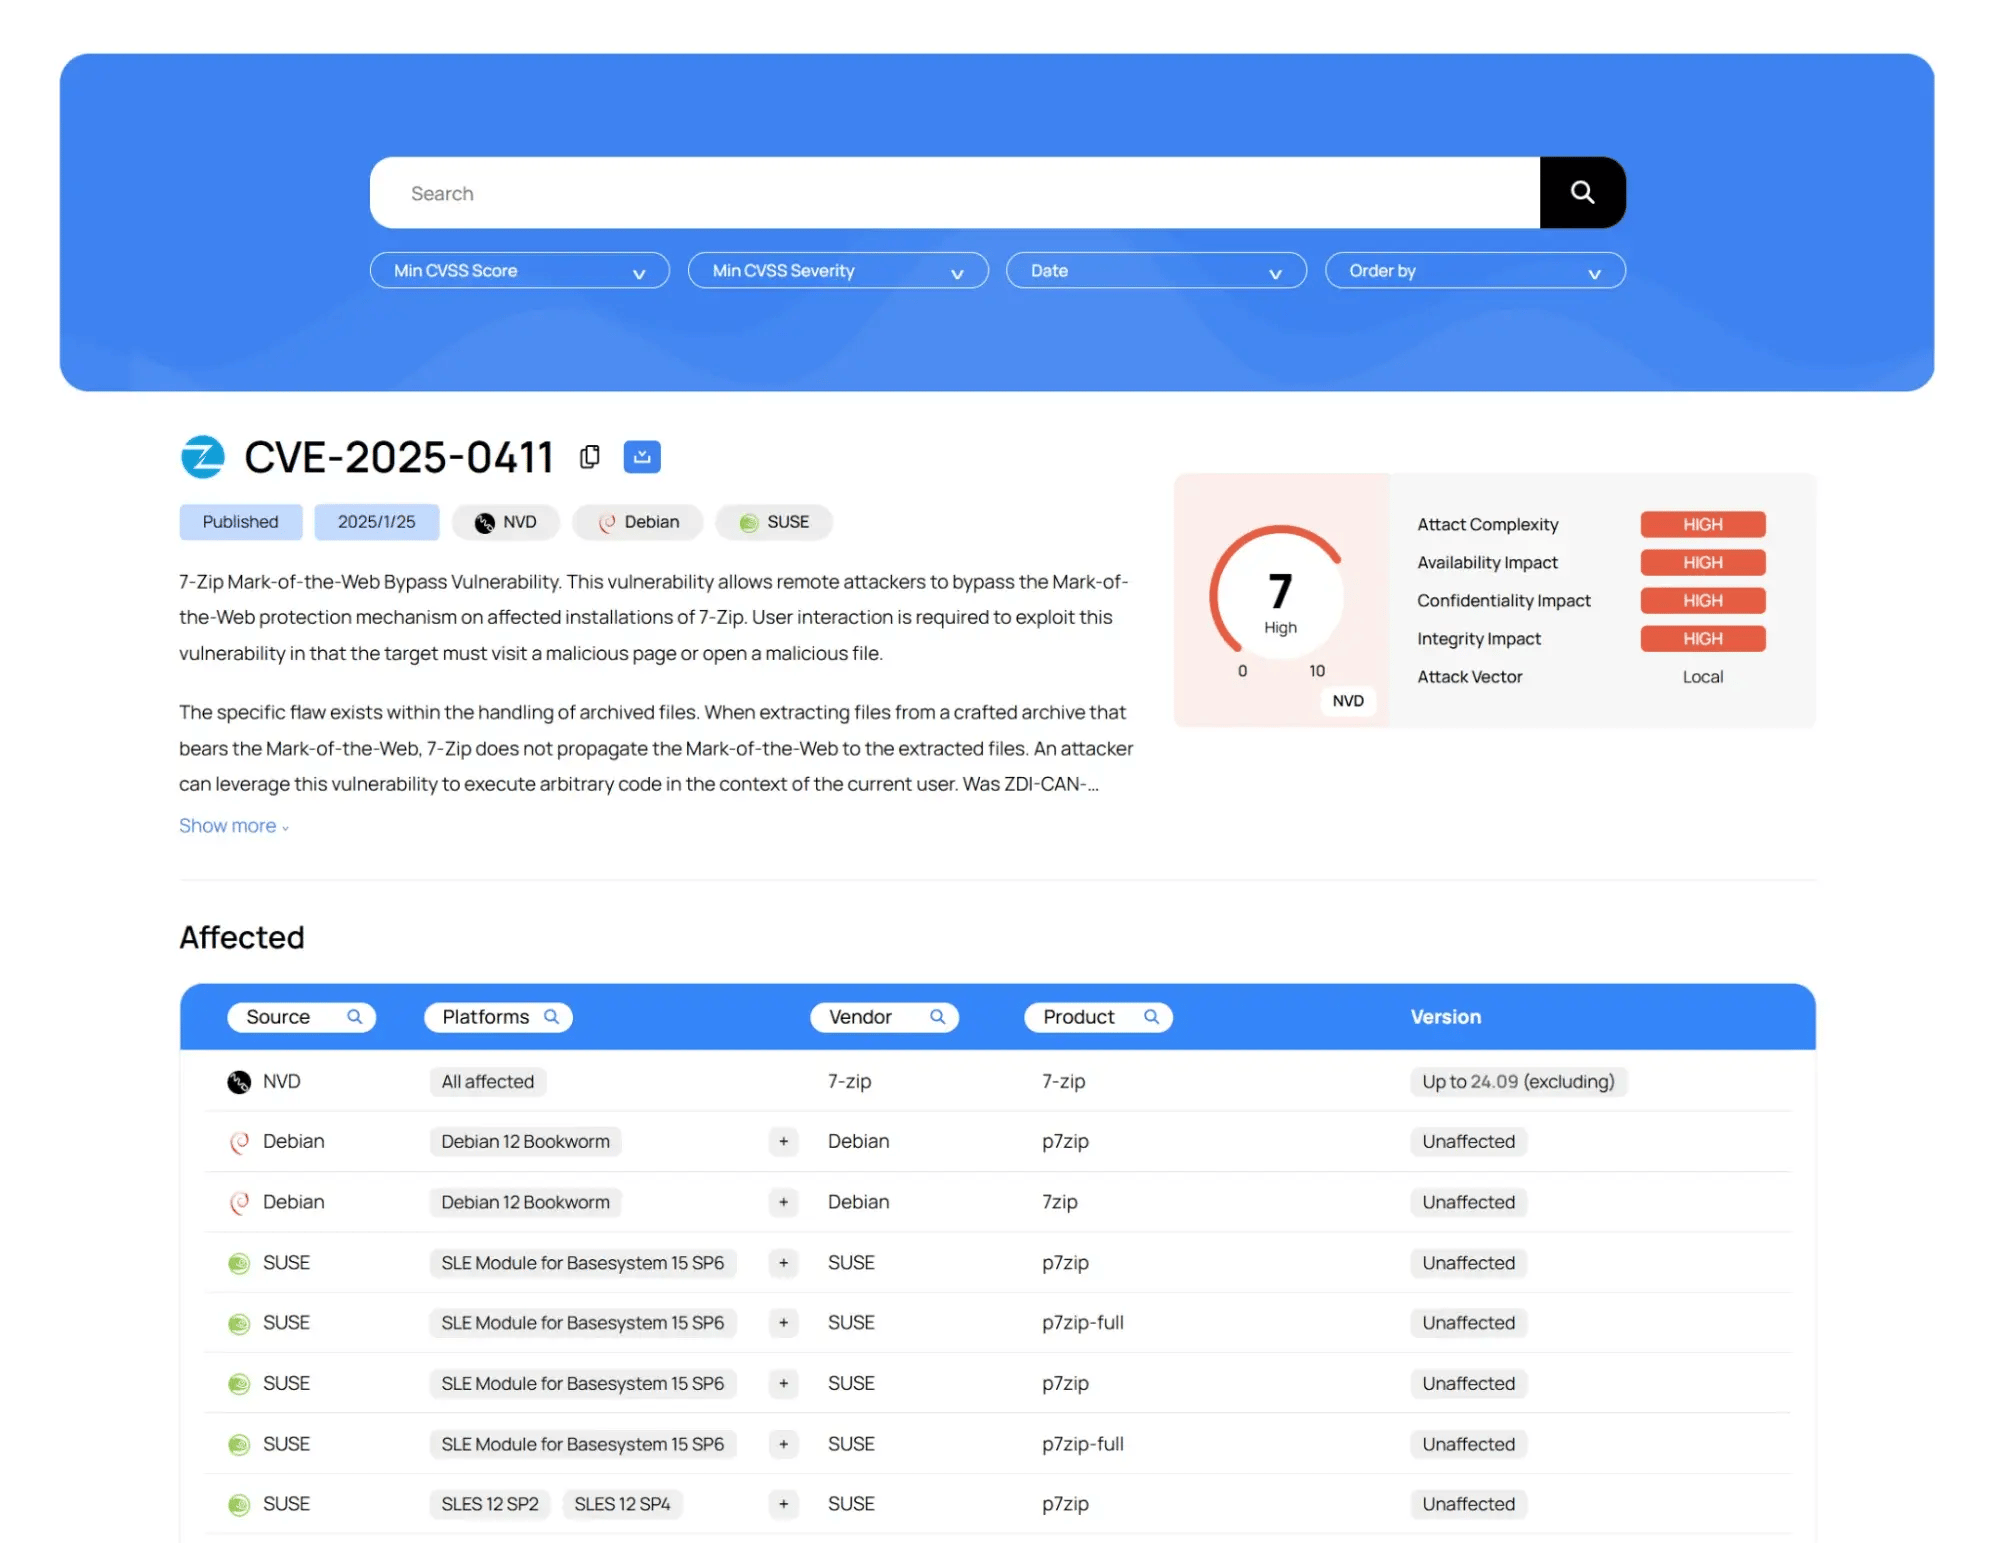
Task: Click the 7-zip vendor cell in NVD row
Action: tap(849, 1082)
